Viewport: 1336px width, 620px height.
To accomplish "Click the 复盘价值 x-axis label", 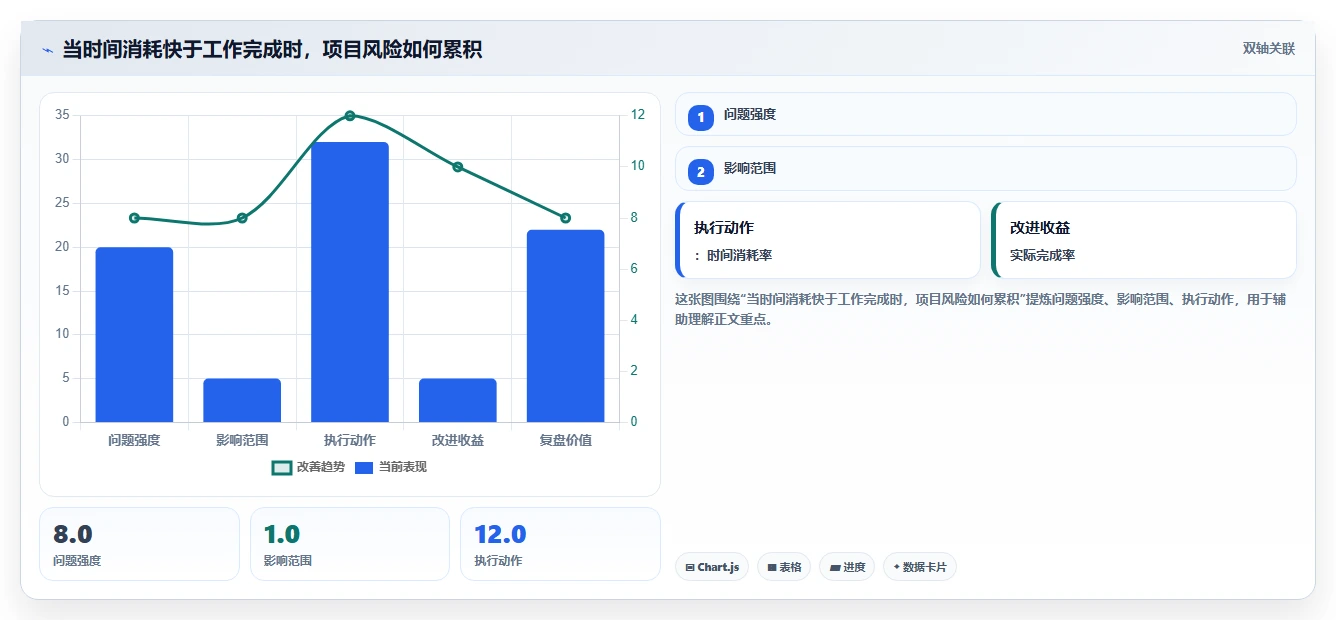I will [565, 440].
